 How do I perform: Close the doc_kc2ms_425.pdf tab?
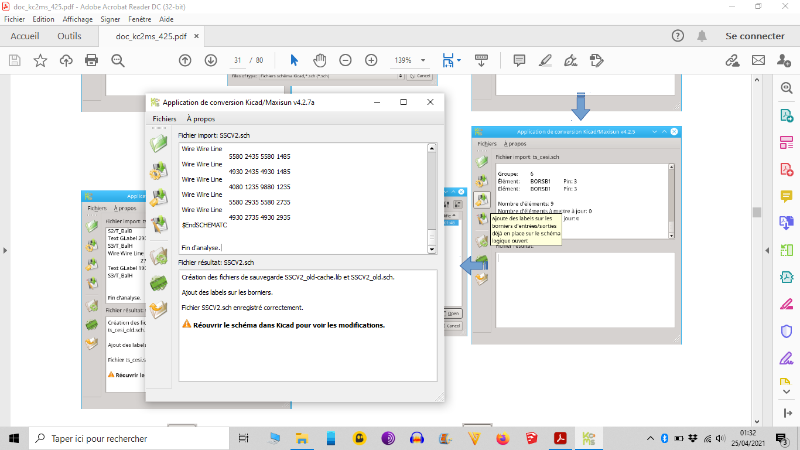click(196, 36)
